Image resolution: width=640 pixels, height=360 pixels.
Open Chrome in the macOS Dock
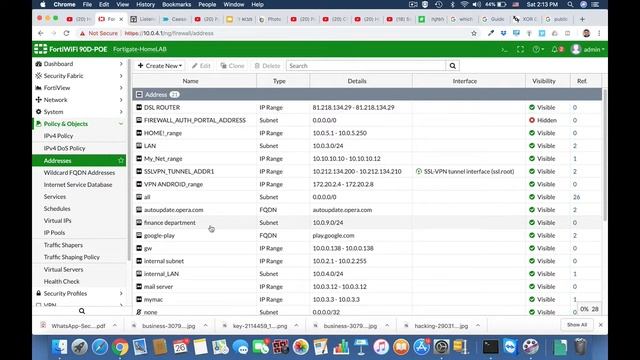(x=120, y=347)
